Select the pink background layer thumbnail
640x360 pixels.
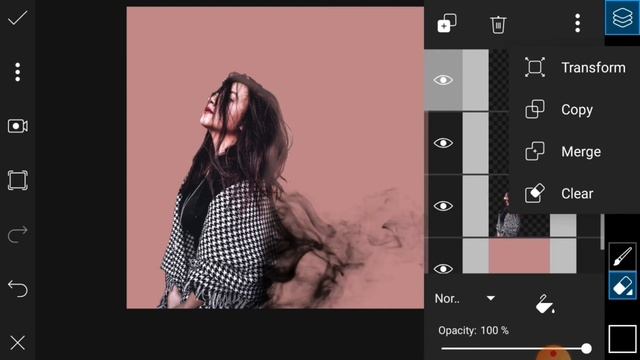519,256
